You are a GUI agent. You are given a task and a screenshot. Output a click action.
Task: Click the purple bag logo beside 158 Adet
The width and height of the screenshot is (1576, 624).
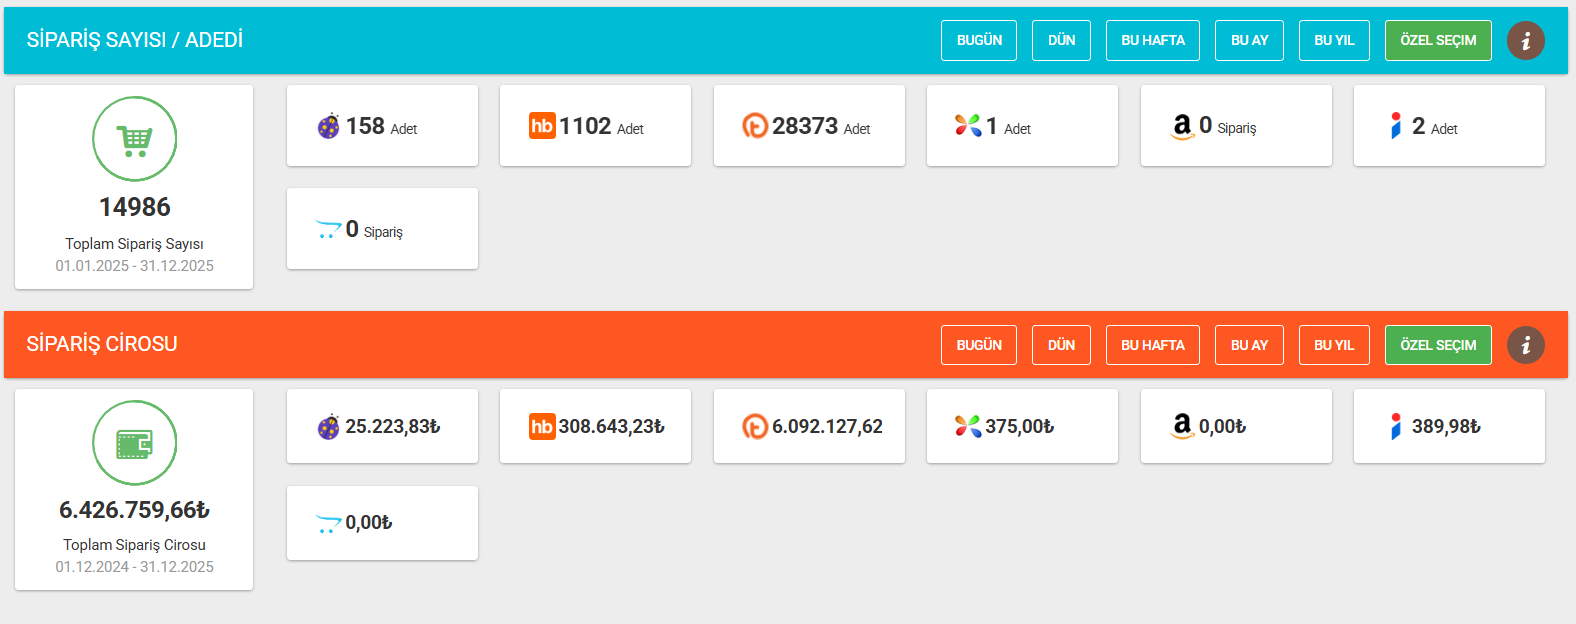coord(328,126)
